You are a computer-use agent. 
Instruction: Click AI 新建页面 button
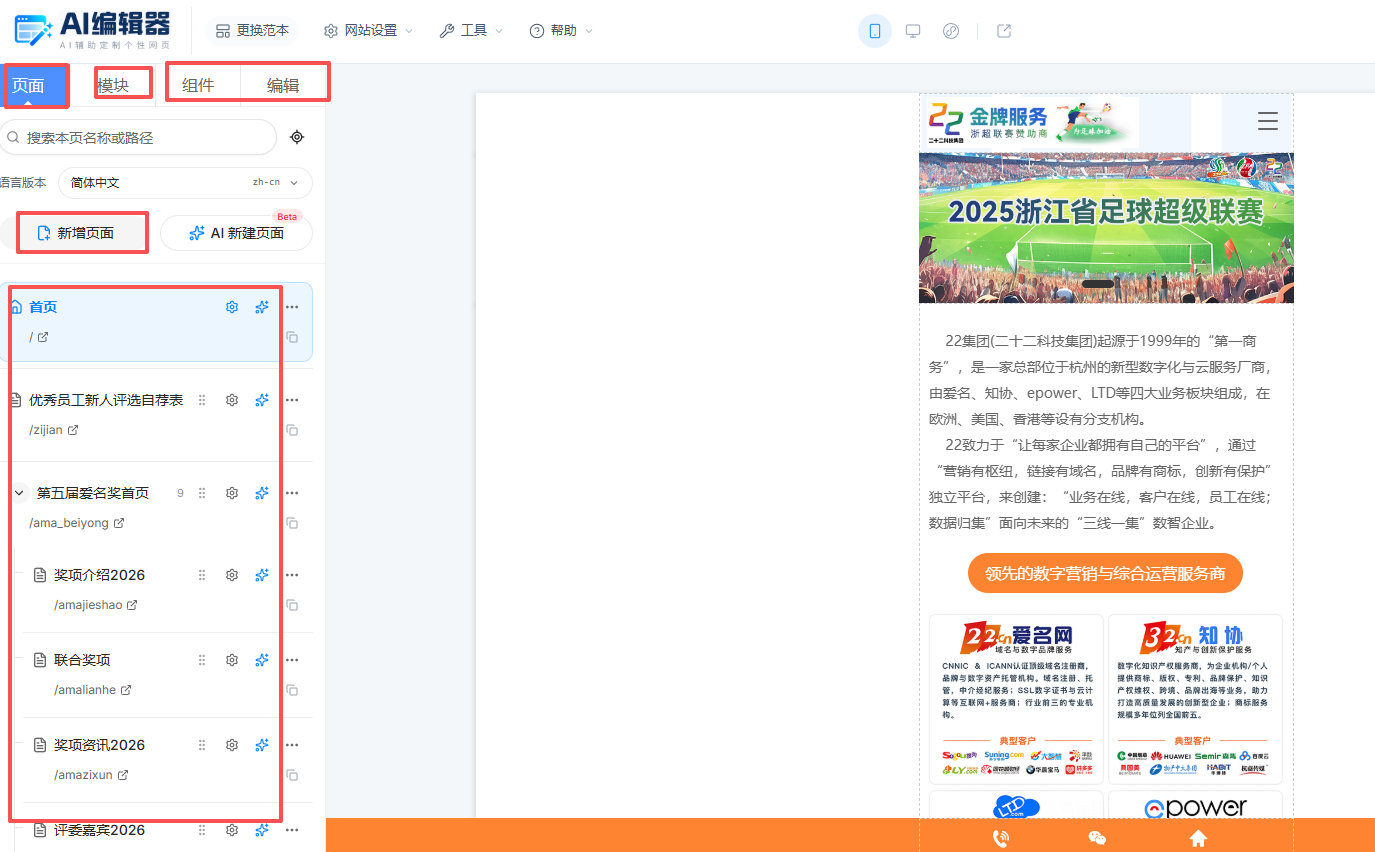click(236, 233)
